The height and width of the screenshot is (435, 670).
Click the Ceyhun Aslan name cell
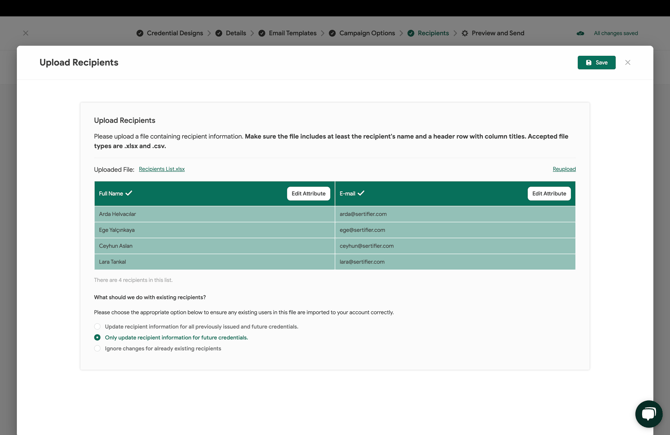(215, 246)
